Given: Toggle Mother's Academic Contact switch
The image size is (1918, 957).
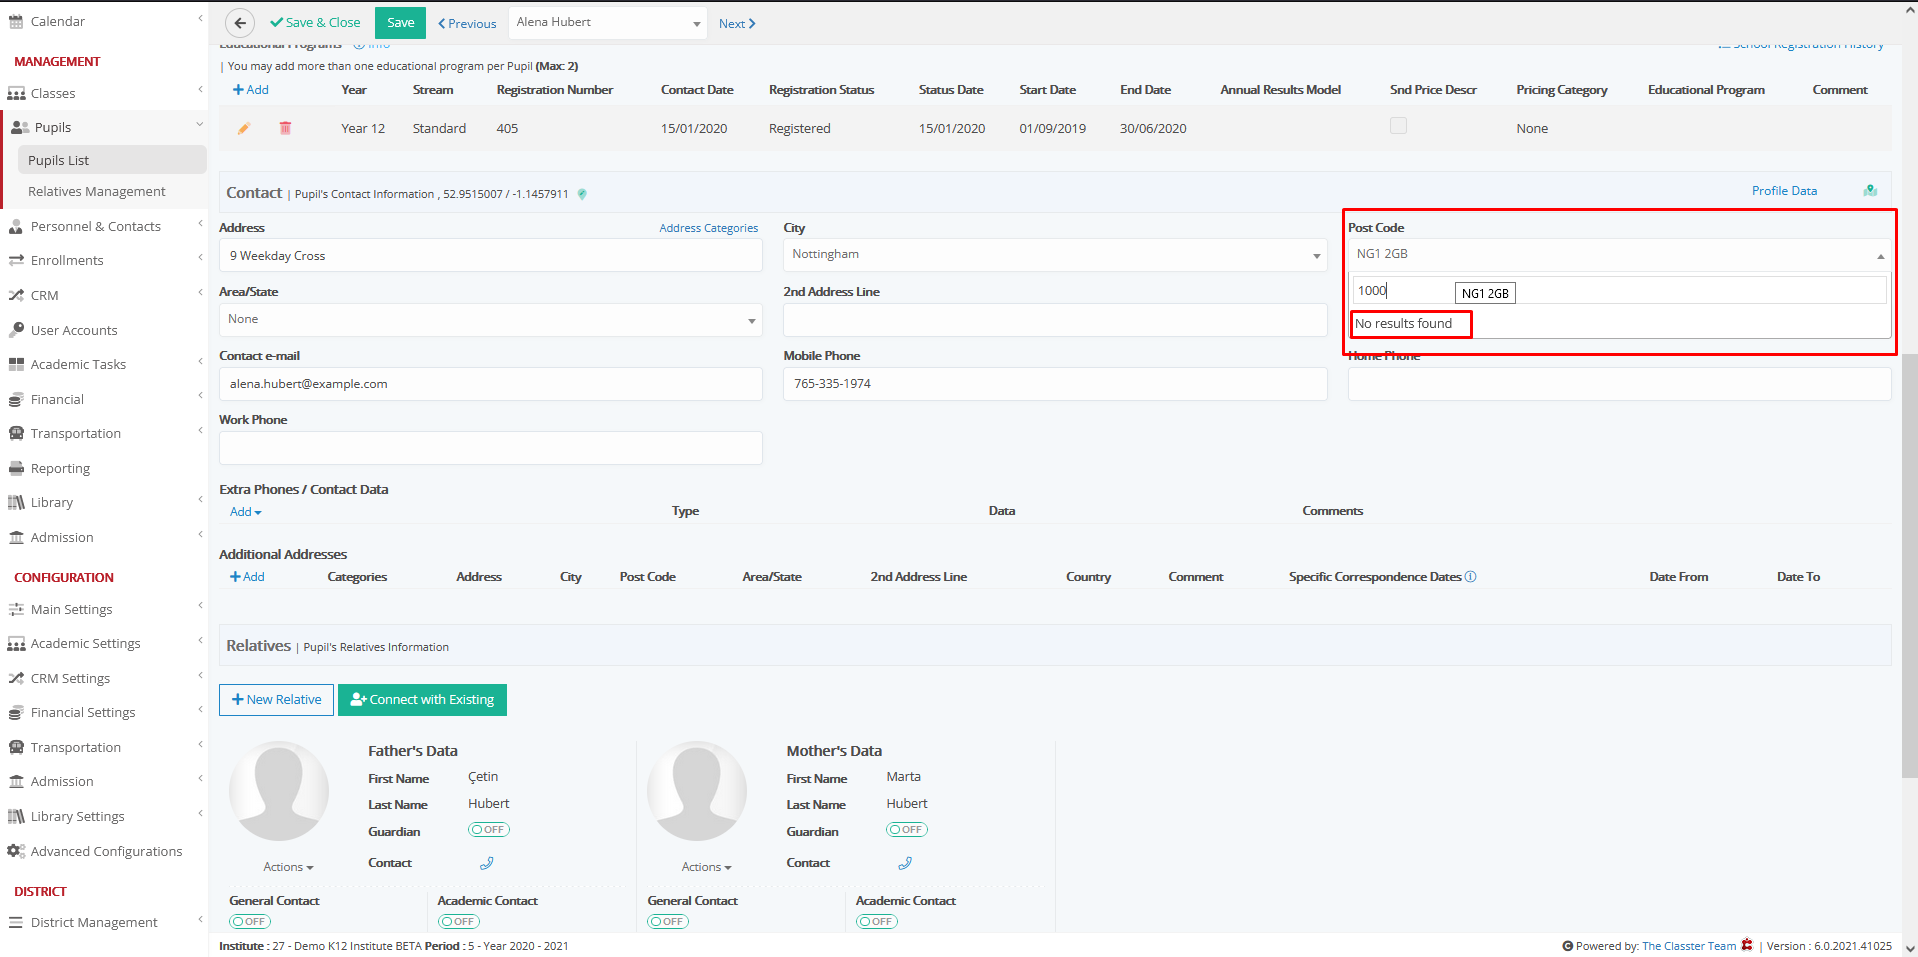Looking at the screenshot, I should [877, 922].
